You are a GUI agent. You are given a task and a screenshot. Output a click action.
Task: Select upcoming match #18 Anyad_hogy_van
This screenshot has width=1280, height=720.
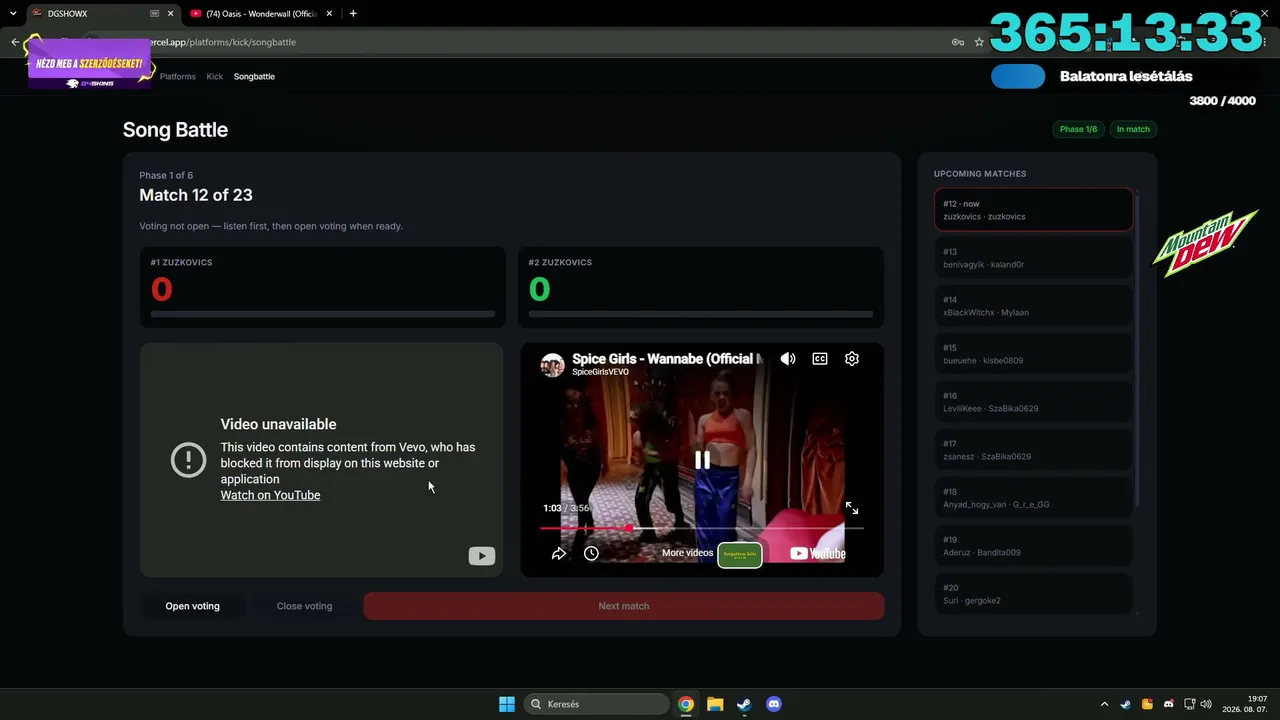[1034, 498]
